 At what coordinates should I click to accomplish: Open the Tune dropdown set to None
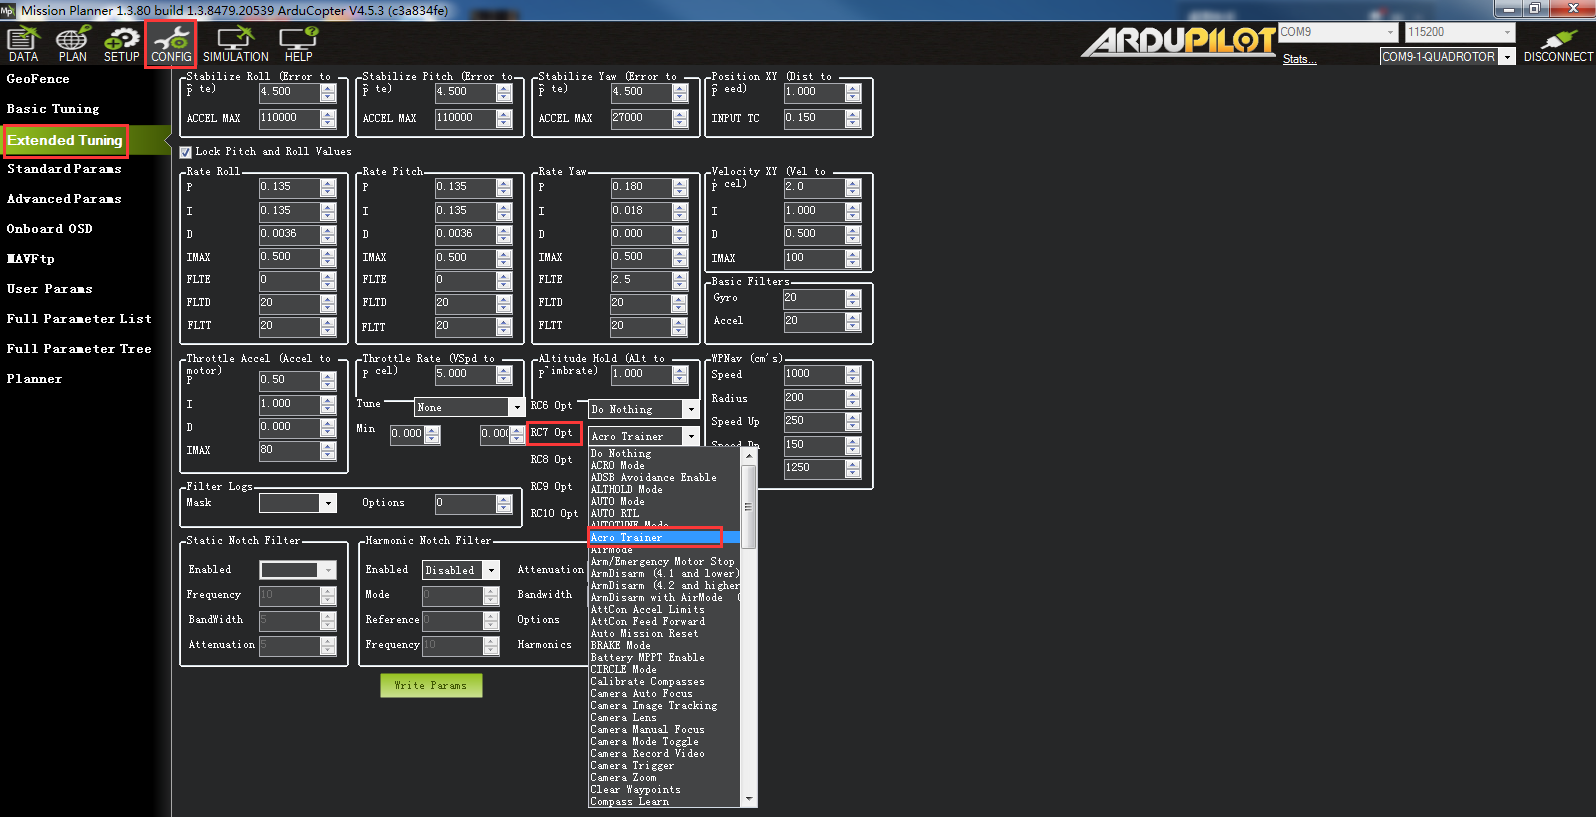click(517, 407)
